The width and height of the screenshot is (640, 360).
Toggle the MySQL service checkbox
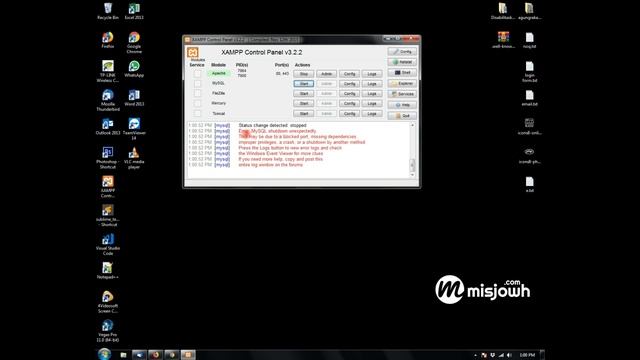[197, 83]
